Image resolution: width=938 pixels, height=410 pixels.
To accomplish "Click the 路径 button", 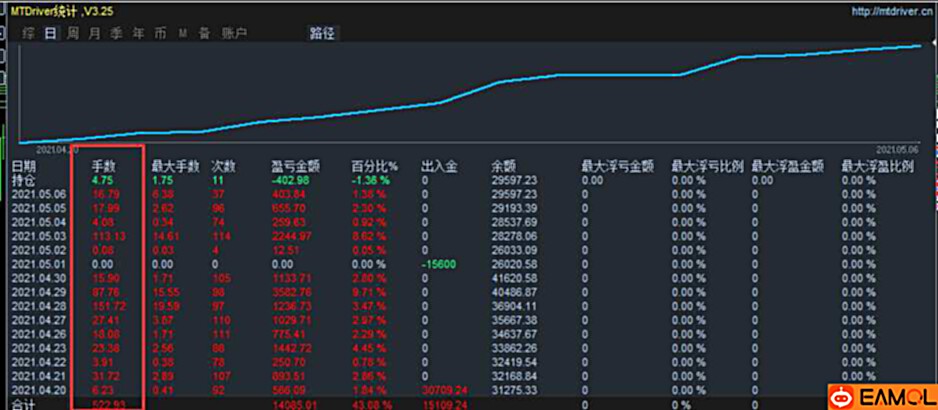I will (324, 33).
